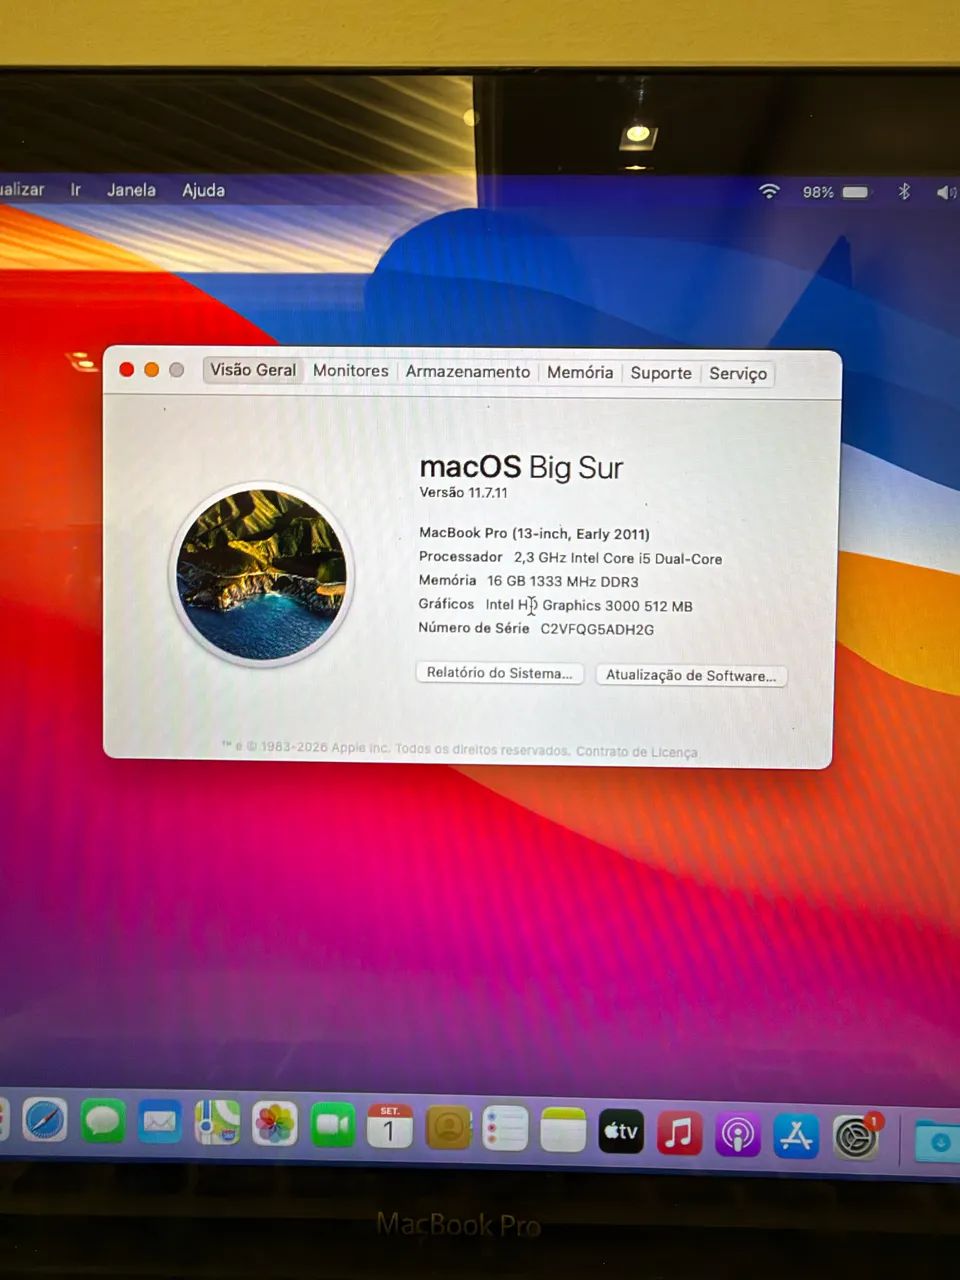Image resolution: width=960 pixels, height=1280 pixels.
Task: Open Reminders from the Dock
Action: [x=505, y=1130]
